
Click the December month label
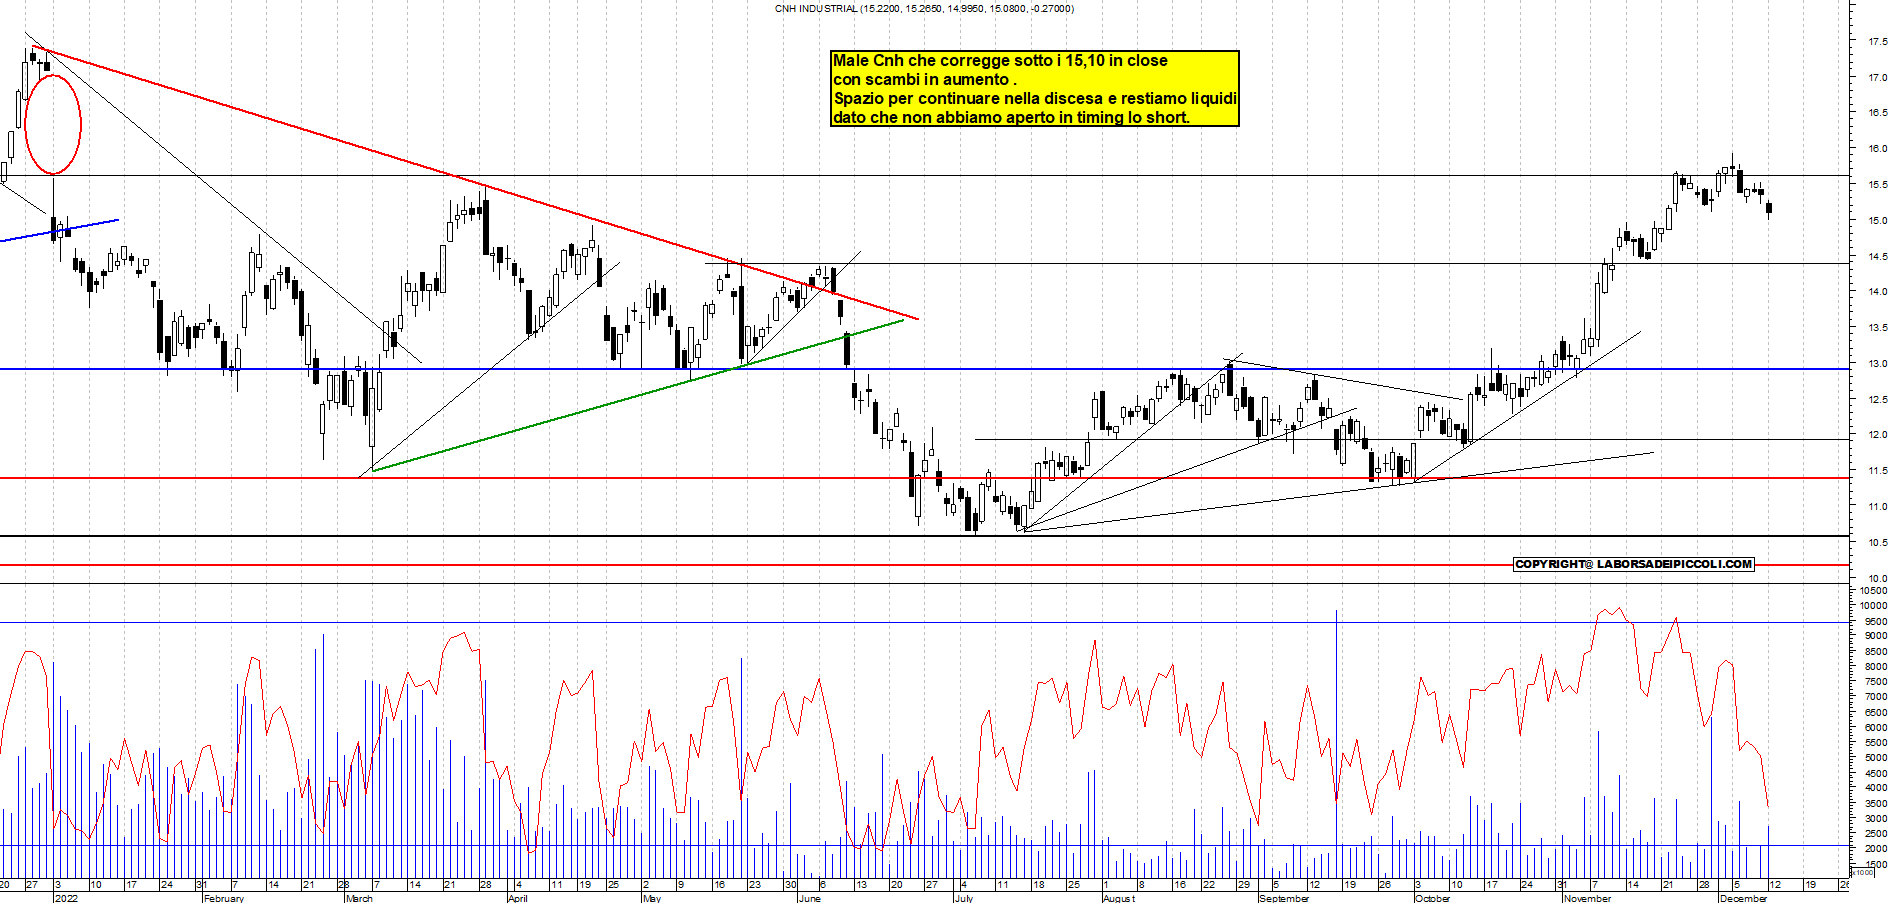click(1743, 898)
